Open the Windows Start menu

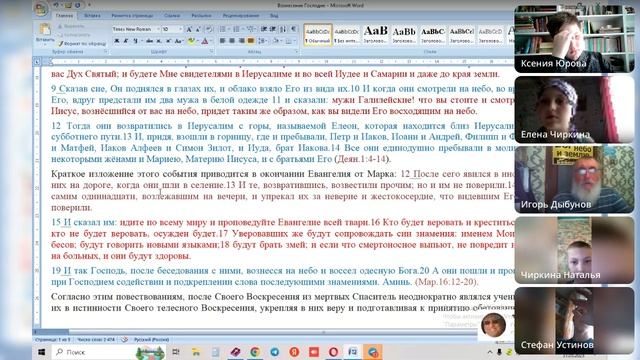(42, 352)
